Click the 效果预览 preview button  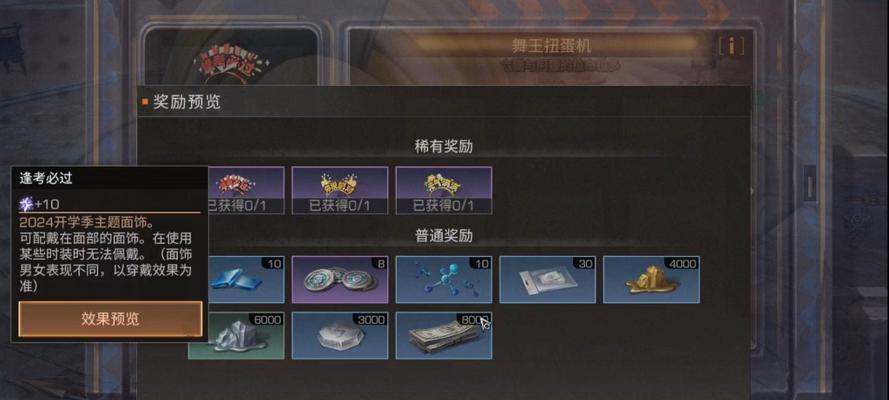point(111,319)
